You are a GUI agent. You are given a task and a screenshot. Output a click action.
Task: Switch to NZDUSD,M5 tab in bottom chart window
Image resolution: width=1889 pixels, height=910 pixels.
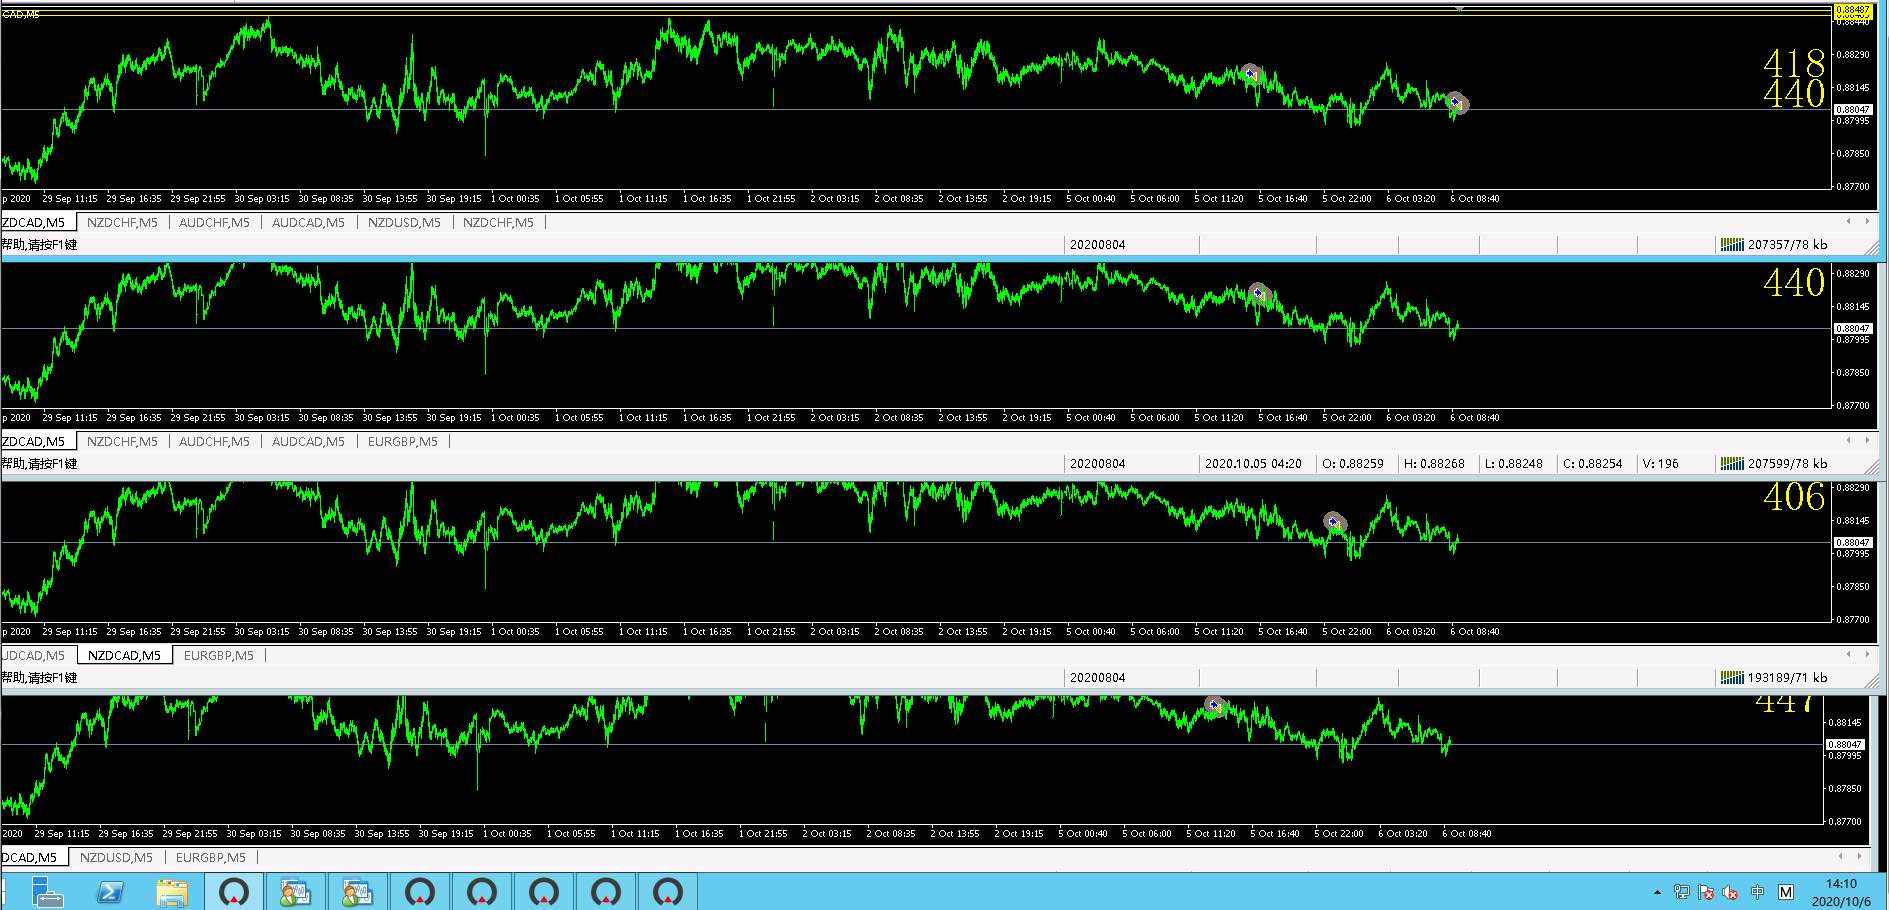116,857
